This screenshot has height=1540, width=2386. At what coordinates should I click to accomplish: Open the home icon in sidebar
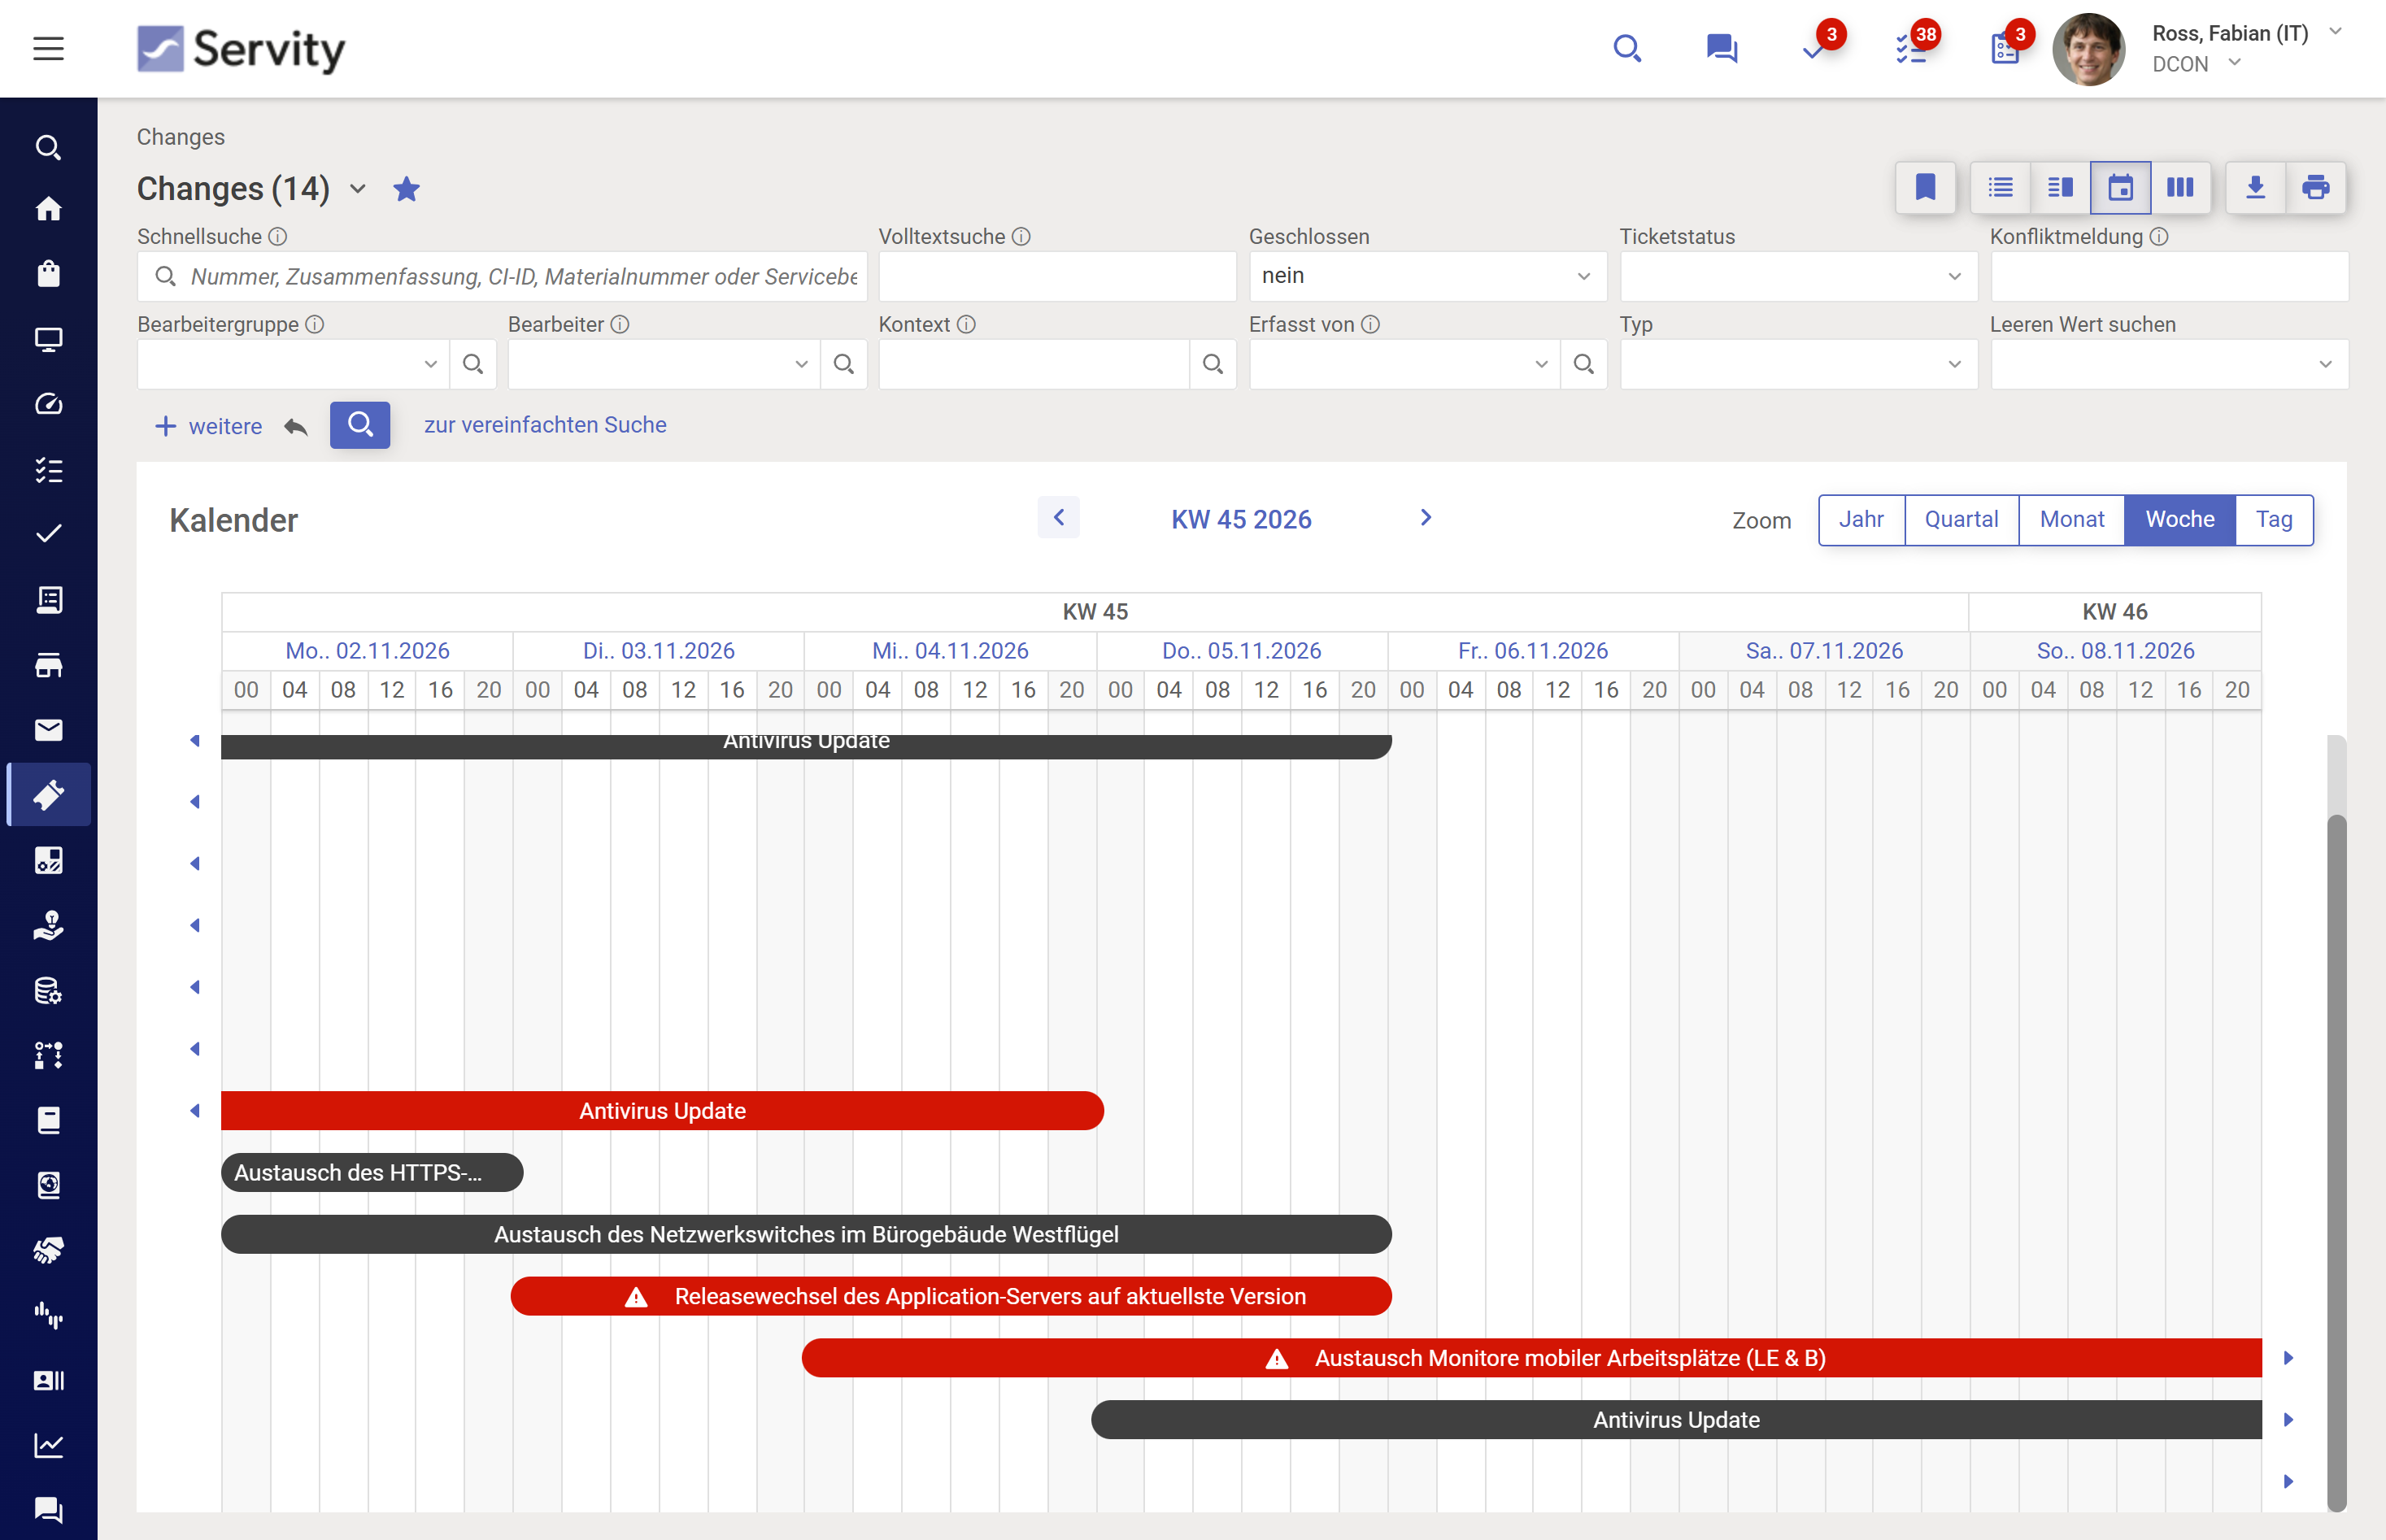click(x=48, y=209)
